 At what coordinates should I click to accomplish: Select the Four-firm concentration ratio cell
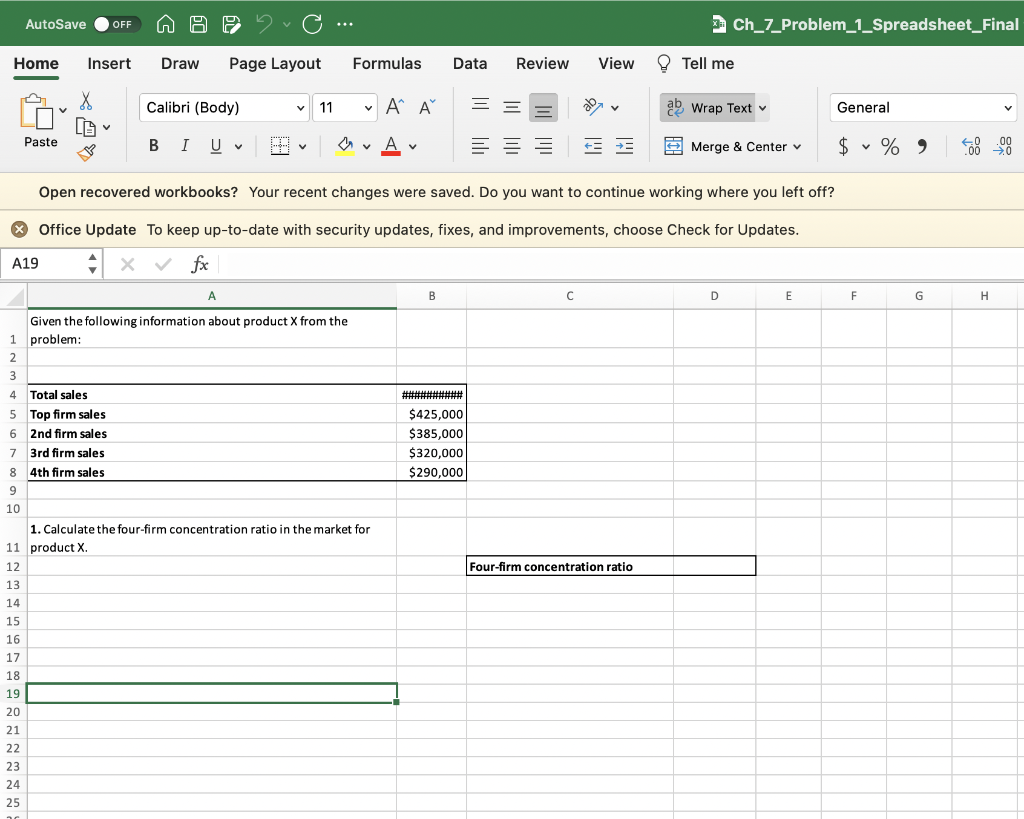[x=570, y=566]
